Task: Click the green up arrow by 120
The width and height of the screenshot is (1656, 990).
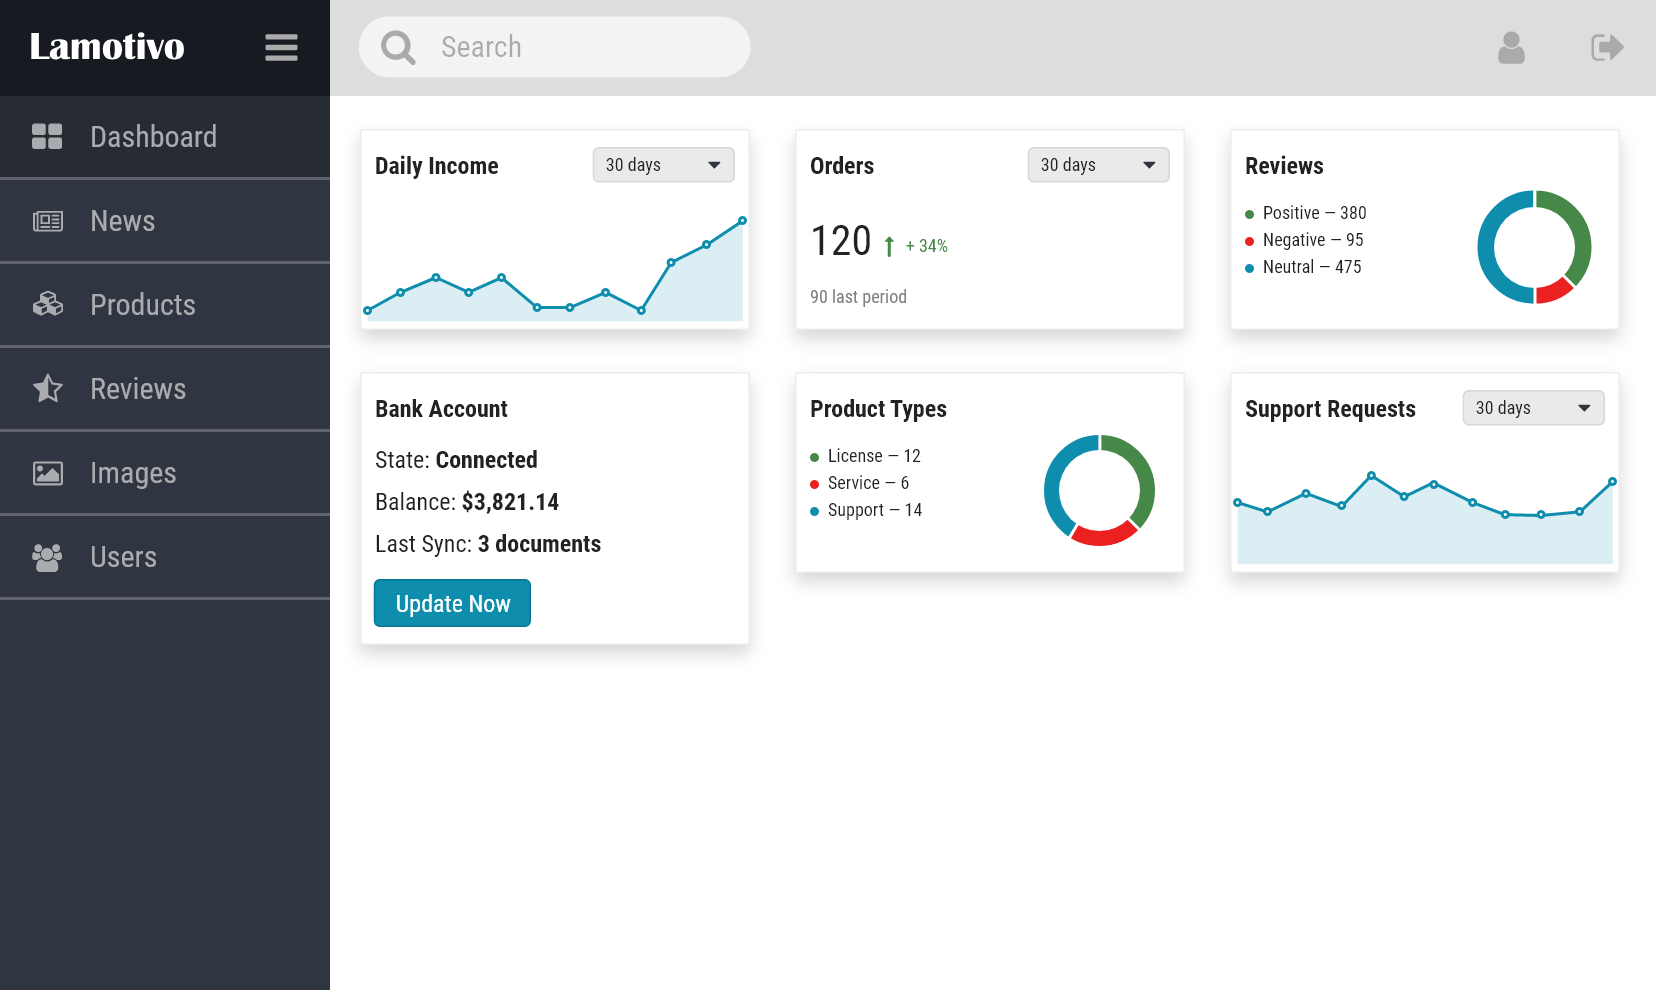Action: pyautogui.click(x=889, y=245)
